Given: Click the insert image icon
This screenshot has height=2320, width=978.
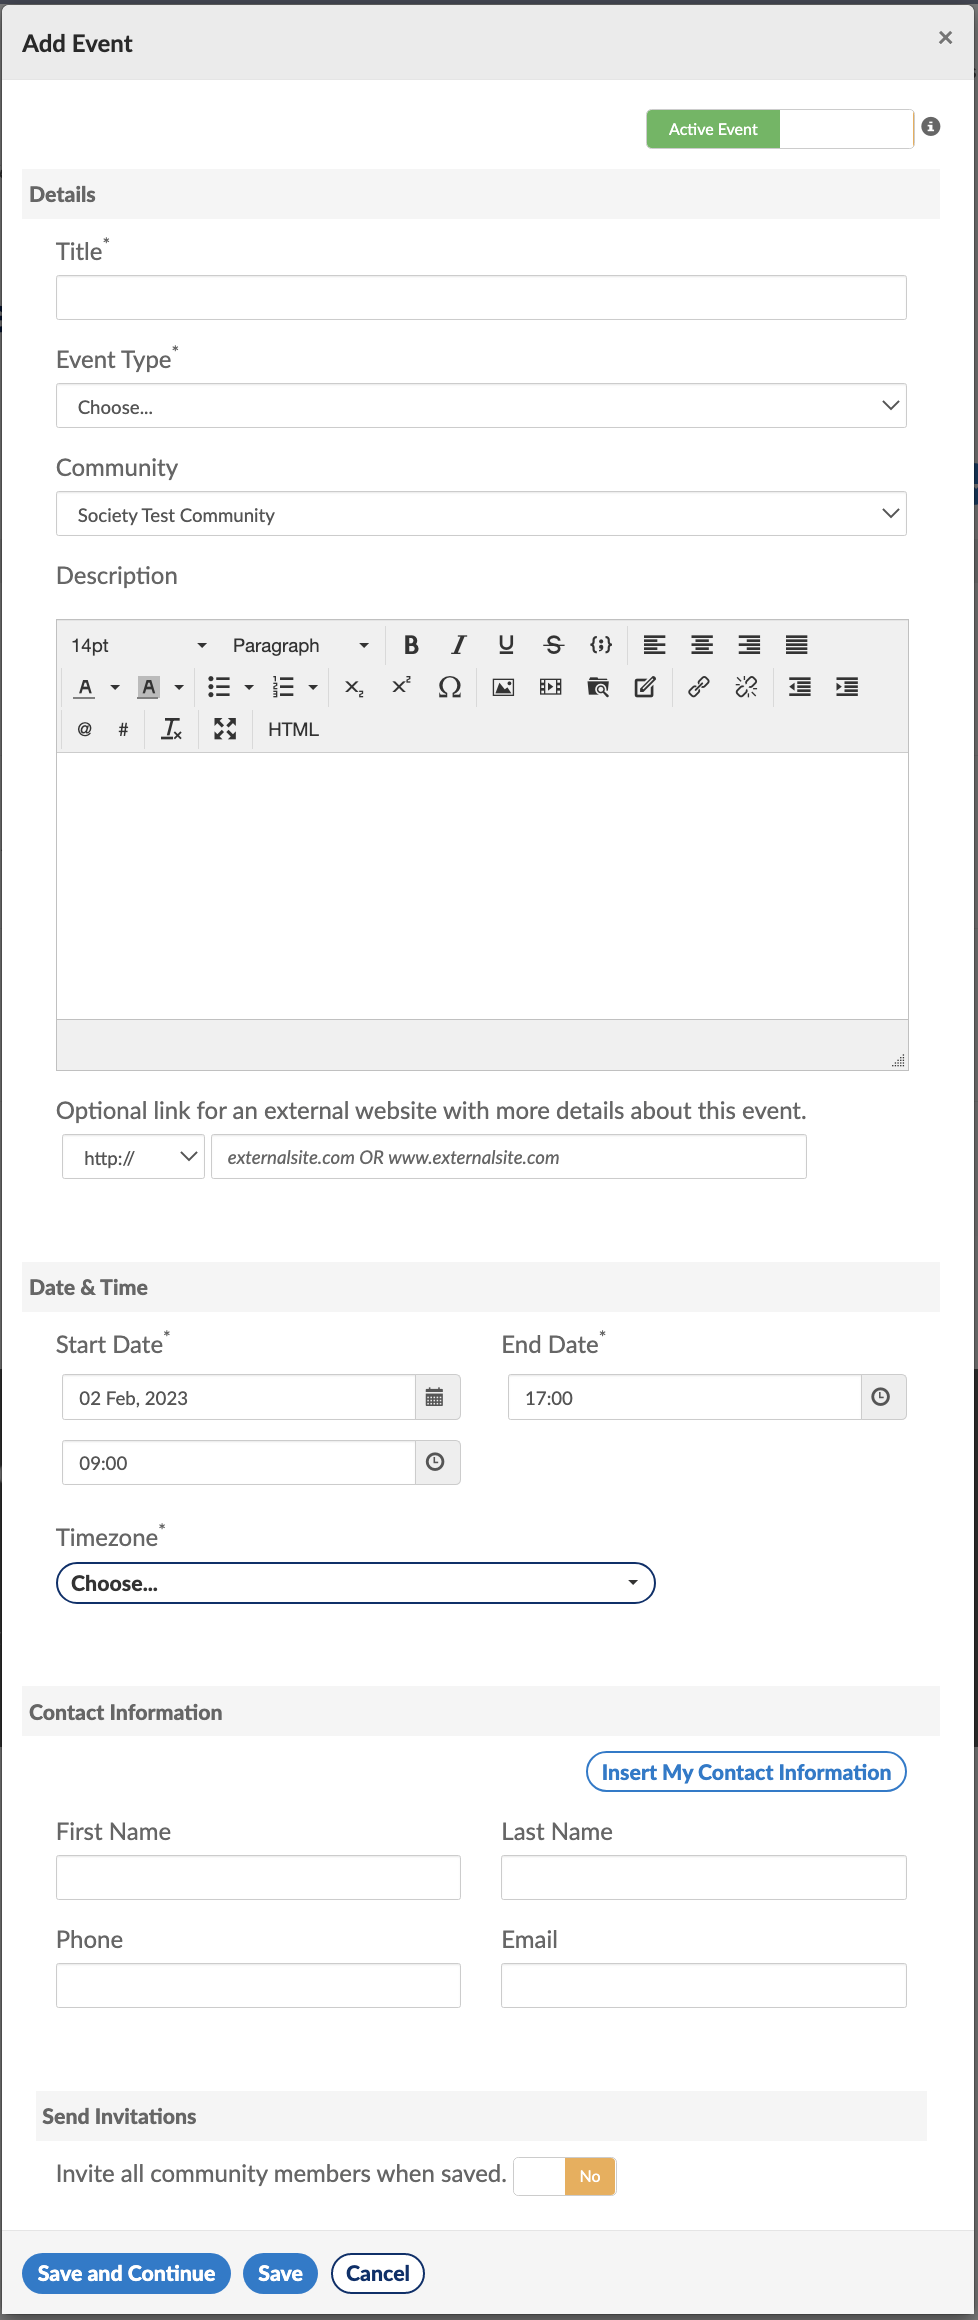Looking at the screenshot, I should pyautogui.click(x=503, y=687).
